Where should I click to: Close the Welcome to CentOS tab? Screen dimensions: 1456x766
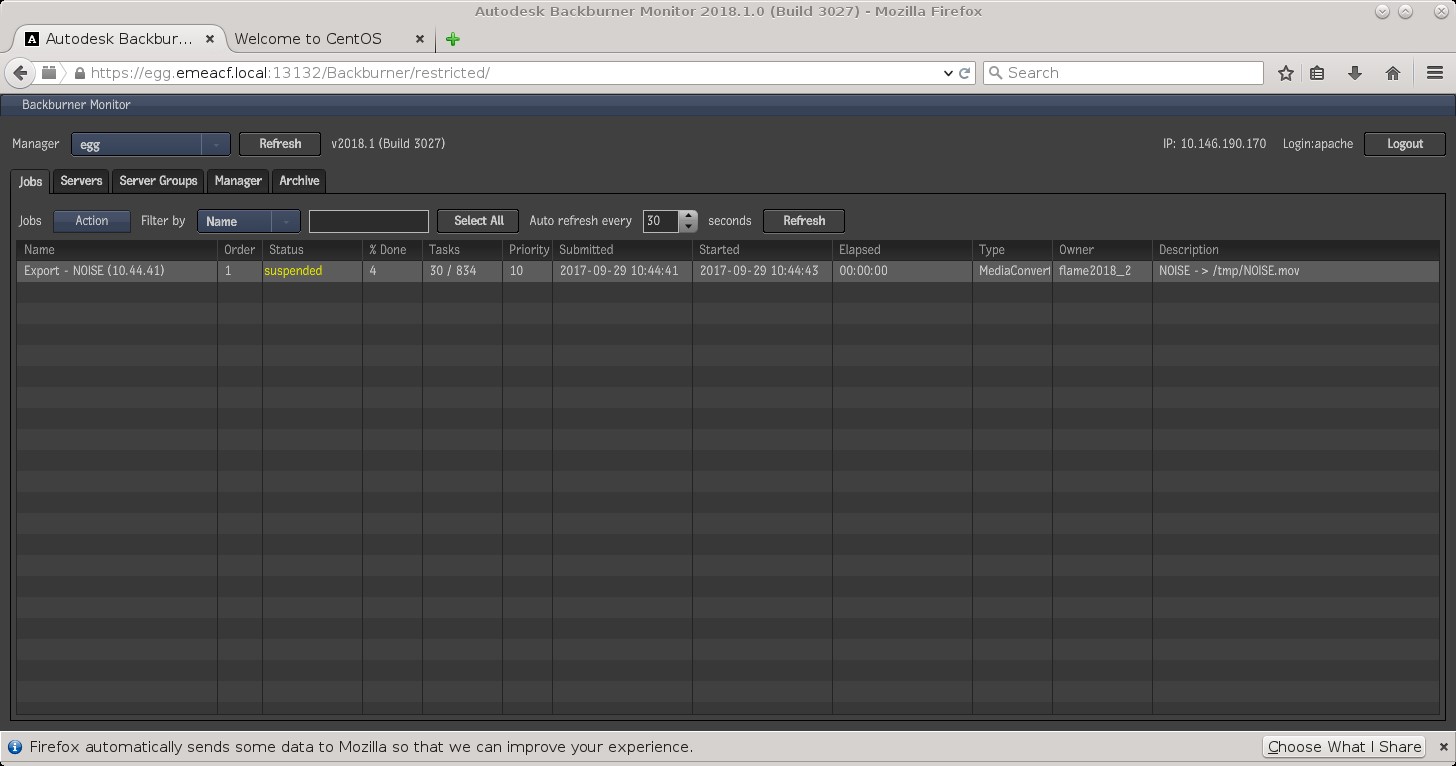tap(418, 39)
